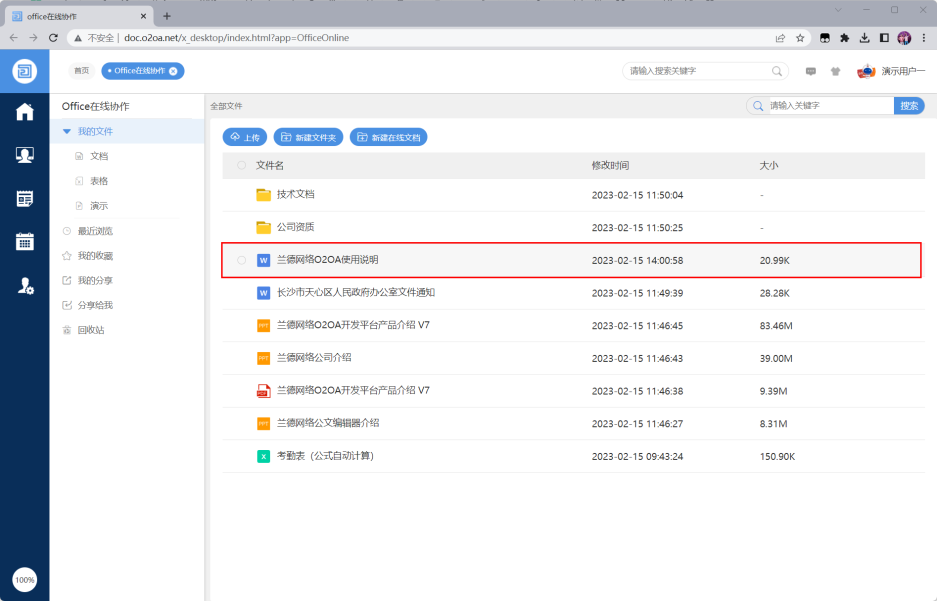This screenshot has height=601, width=937.
Task: Click the 新建在线文档 button
Action: pos(388,137)
